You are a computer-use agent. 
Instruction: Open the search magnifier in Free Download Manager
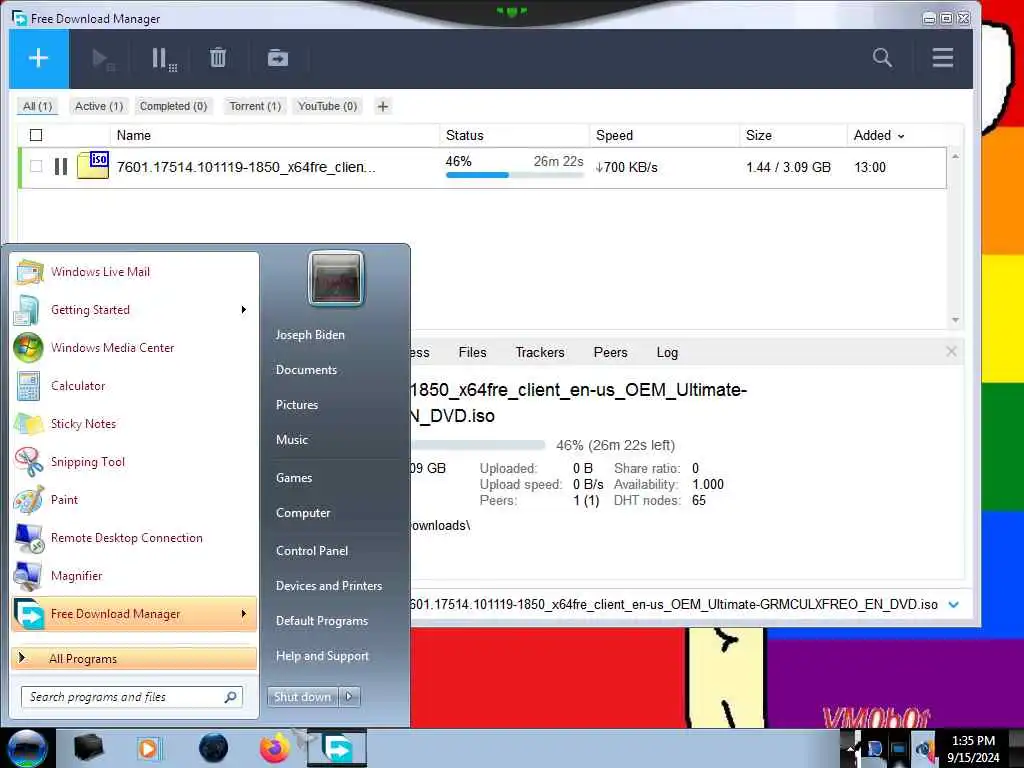click(x=882, y=57)
